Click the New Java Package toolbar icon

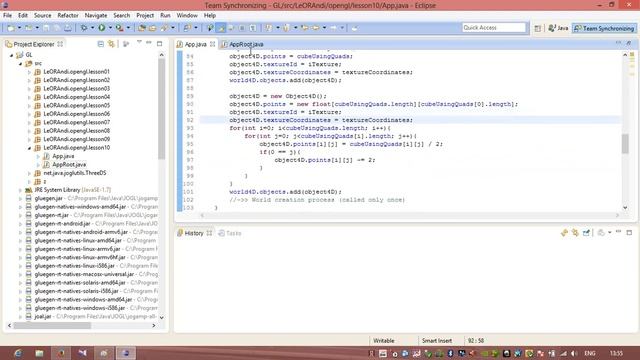[x=142, y=28]
